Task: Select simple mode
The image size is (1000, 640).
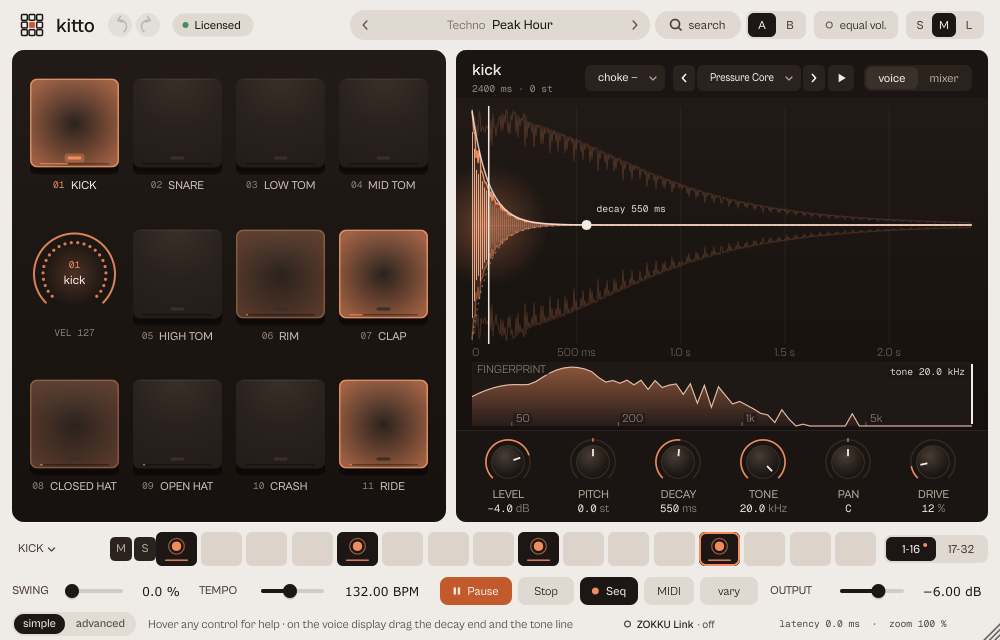Action: (40, 623)
